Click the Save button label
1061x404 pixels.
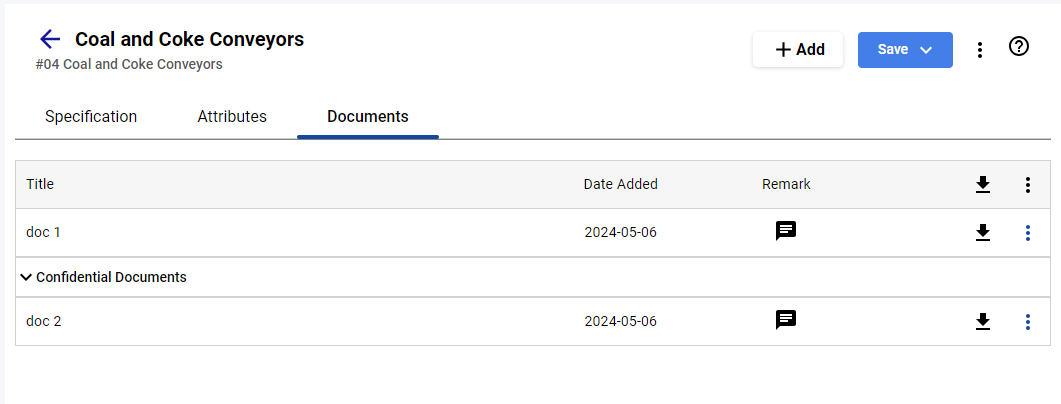pyautogui.click(x=893, y=49)
